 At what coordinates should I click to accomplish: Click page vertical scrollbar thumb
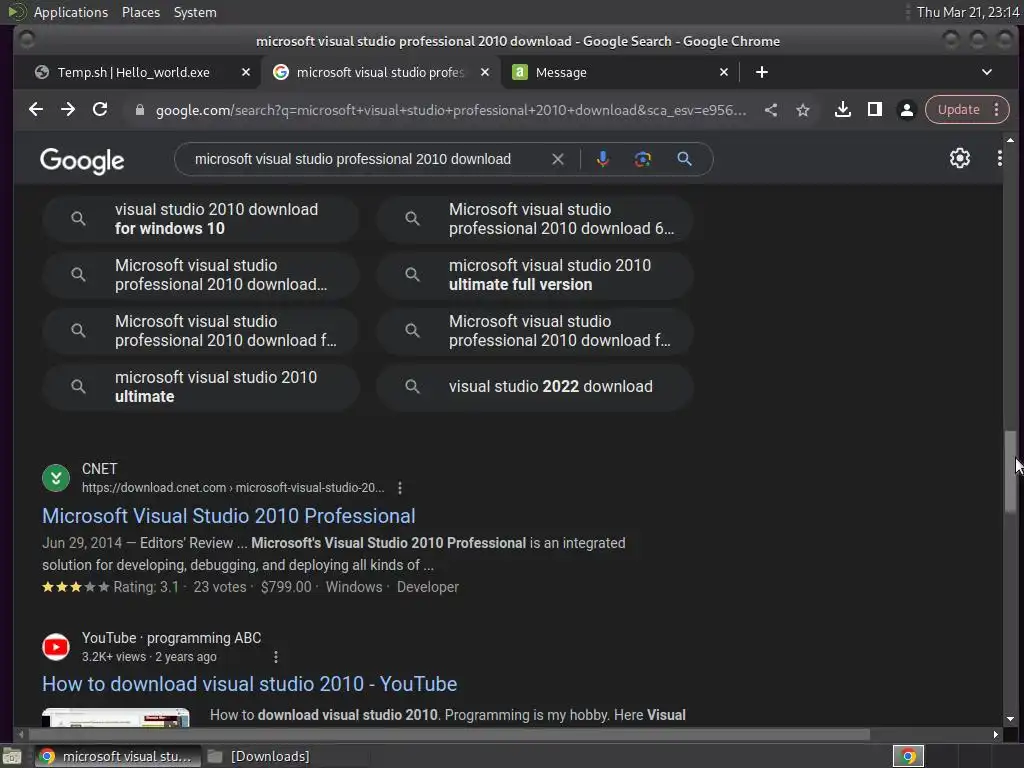tap(1010, 471)
